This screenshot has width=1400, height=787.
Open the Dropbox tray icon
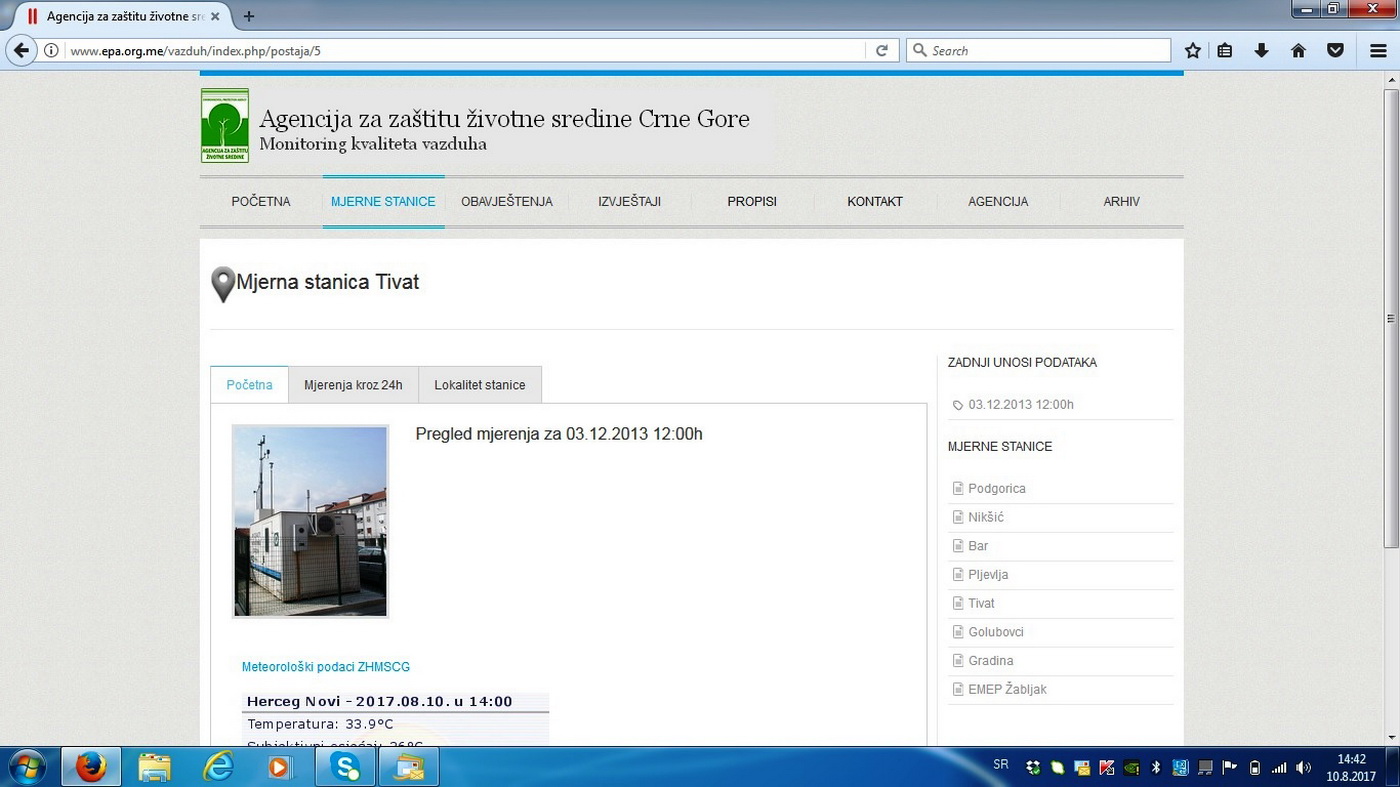pos(1033,768)
